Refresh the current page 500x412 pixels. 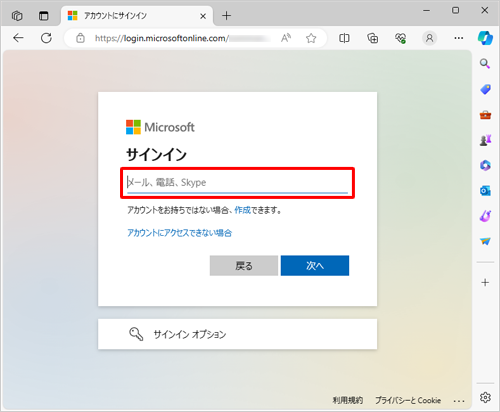(46, 38)
